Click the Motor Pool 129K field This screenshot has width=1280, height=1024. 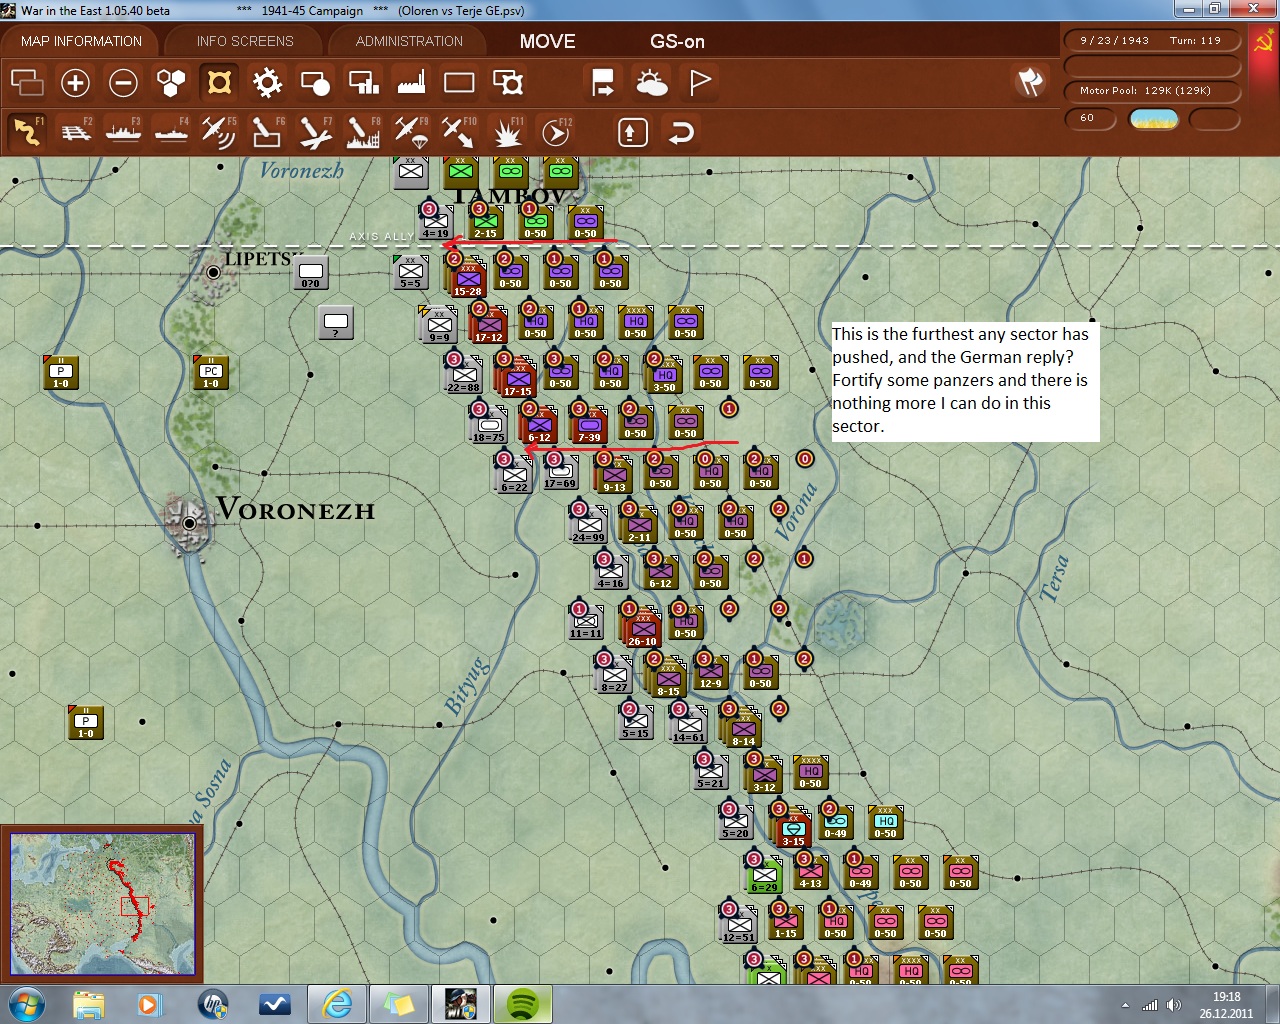pyautogui.click(x=1152, y=90)
